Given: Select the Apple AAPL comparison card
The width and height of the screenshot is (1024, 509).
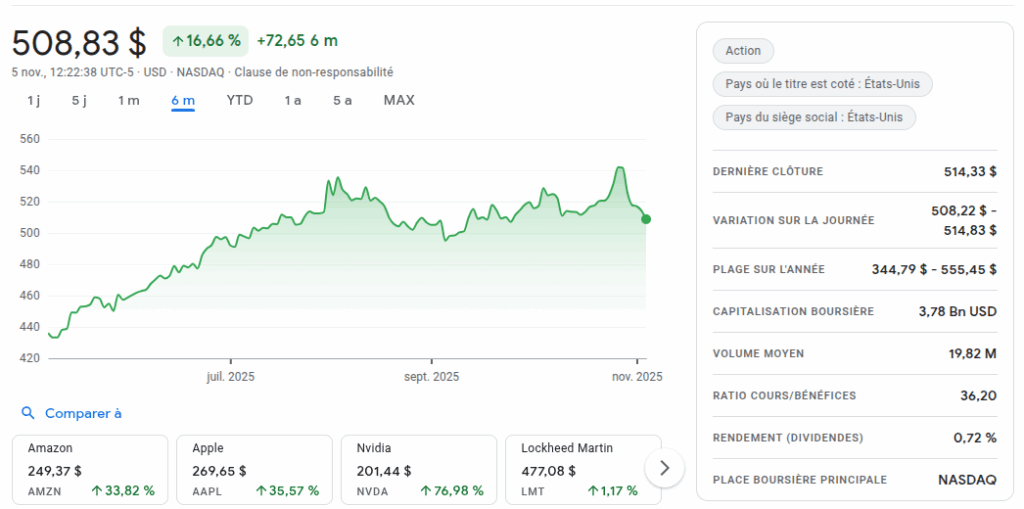Looking at the screenshot, I should click(255, 468).
